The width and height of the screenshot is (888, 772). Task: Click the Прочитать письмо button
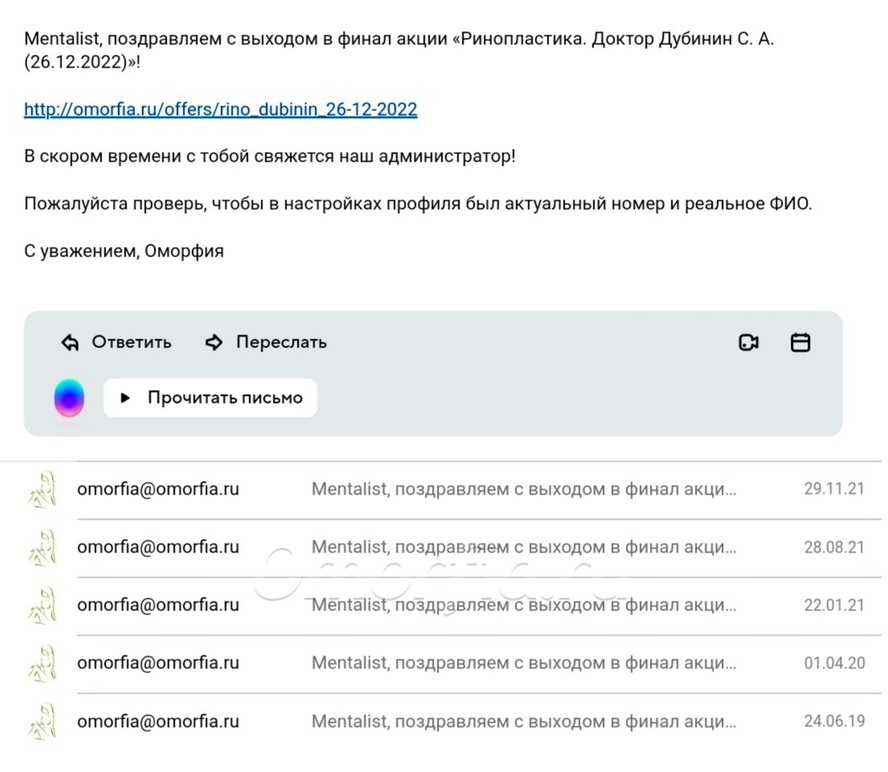pos(211,398)
